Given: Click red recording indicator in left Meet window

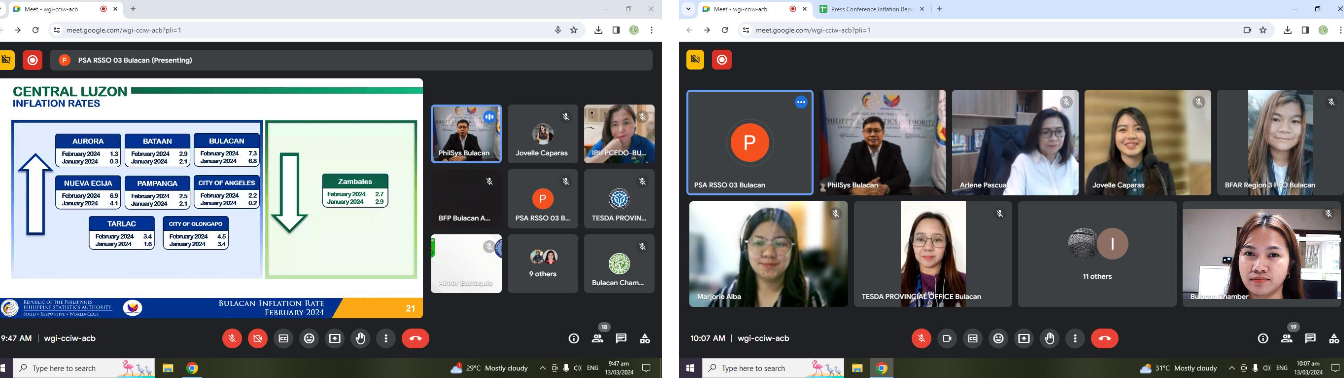Looking at the screenshot, I should point(33,60).
